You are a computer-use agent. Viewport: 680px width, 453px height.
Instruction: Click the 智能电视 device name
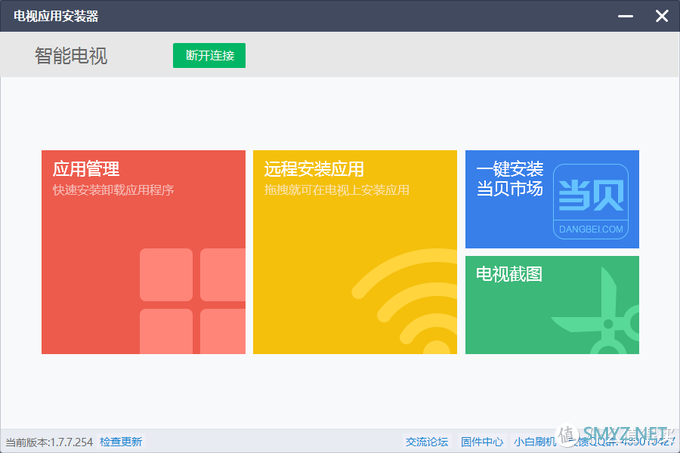pyautogui.click(x=71, y=56)
